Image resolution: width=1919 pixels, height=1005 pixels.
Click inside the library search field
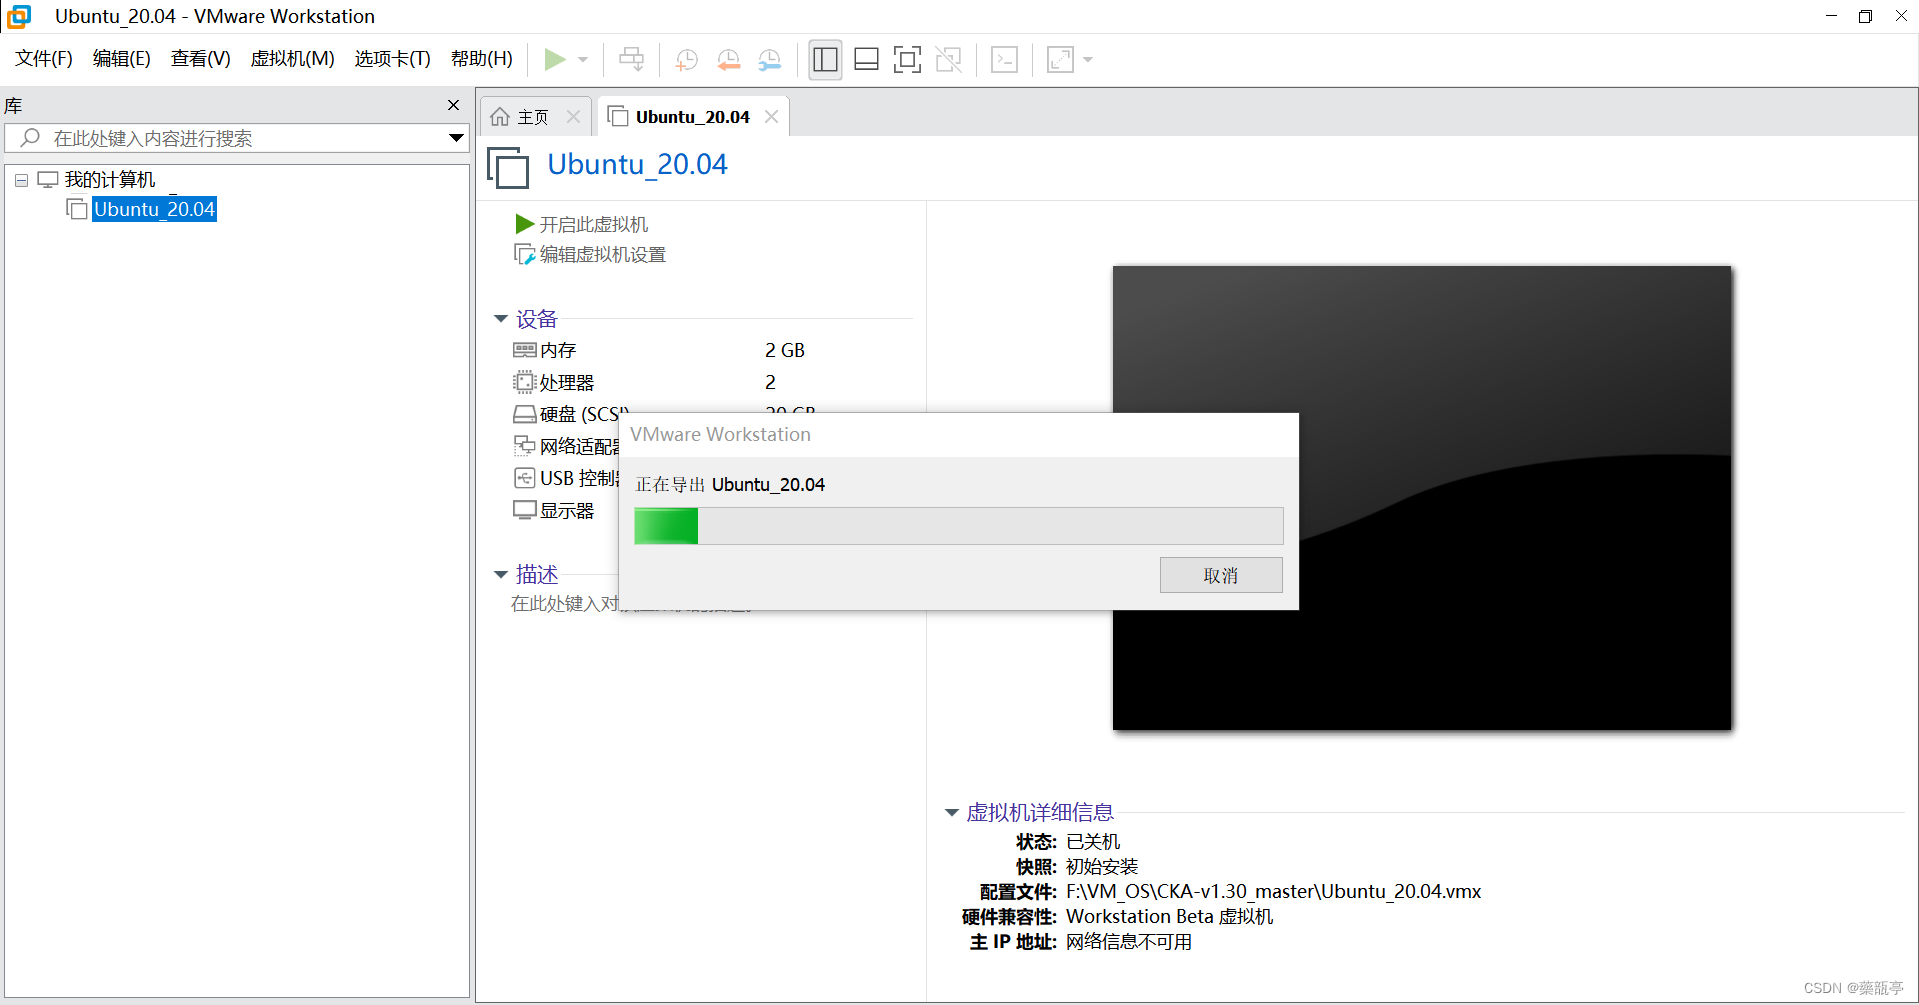(x=200, y=138)
